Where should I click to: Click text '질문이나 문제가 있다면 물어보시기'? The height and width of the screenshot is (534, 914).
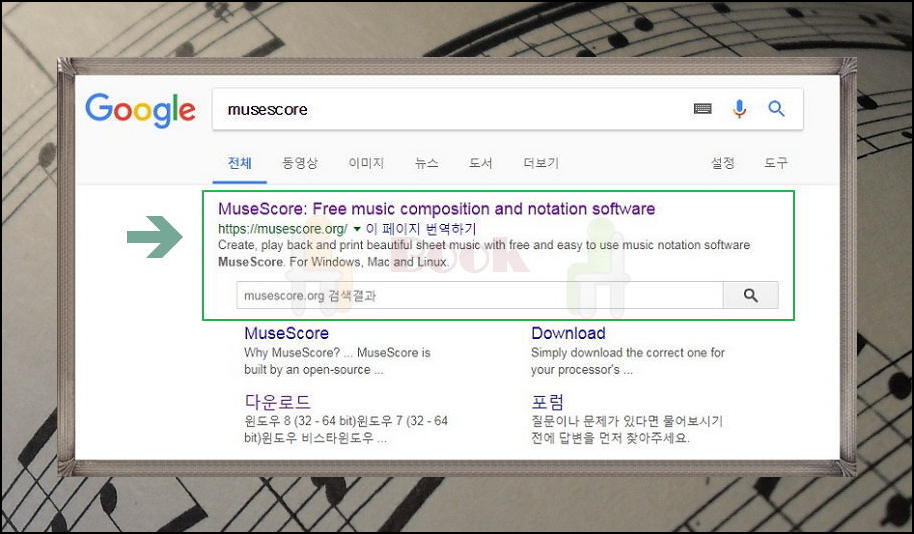click(x=627, y=421)
